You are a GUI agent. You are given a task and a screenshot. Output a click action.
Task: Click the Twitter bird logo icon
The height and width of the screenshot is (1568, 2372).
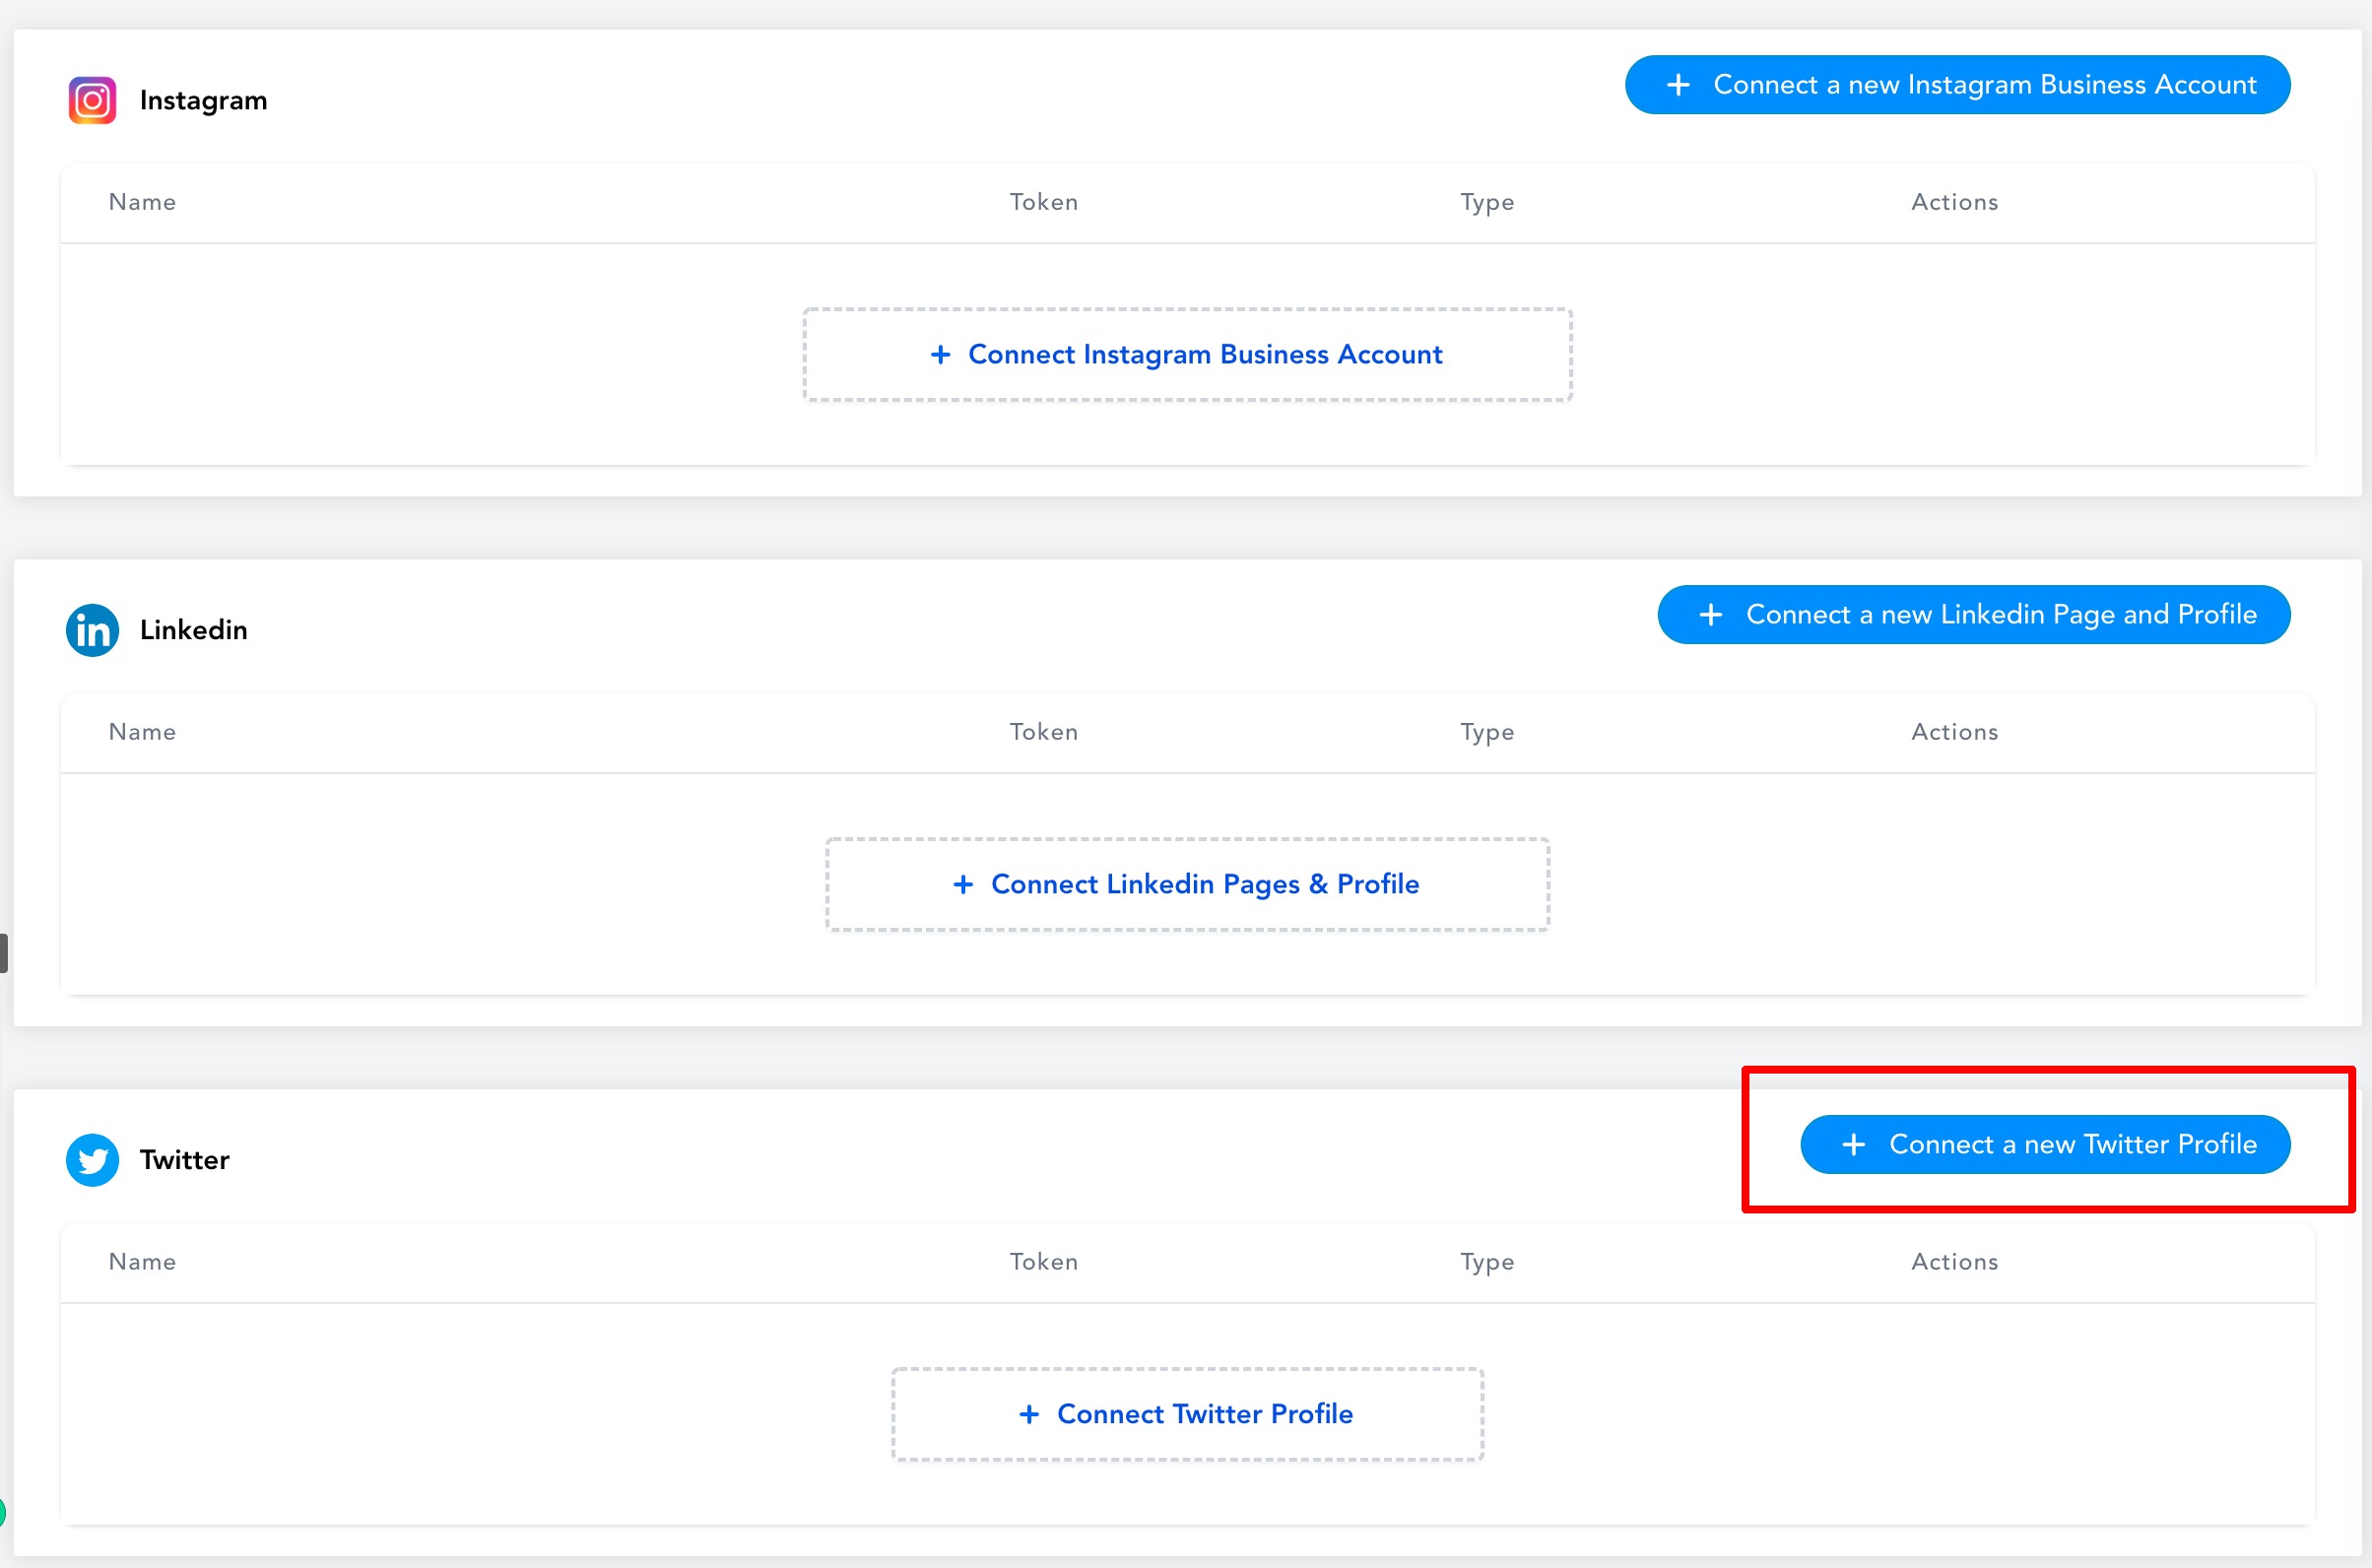92,1160
